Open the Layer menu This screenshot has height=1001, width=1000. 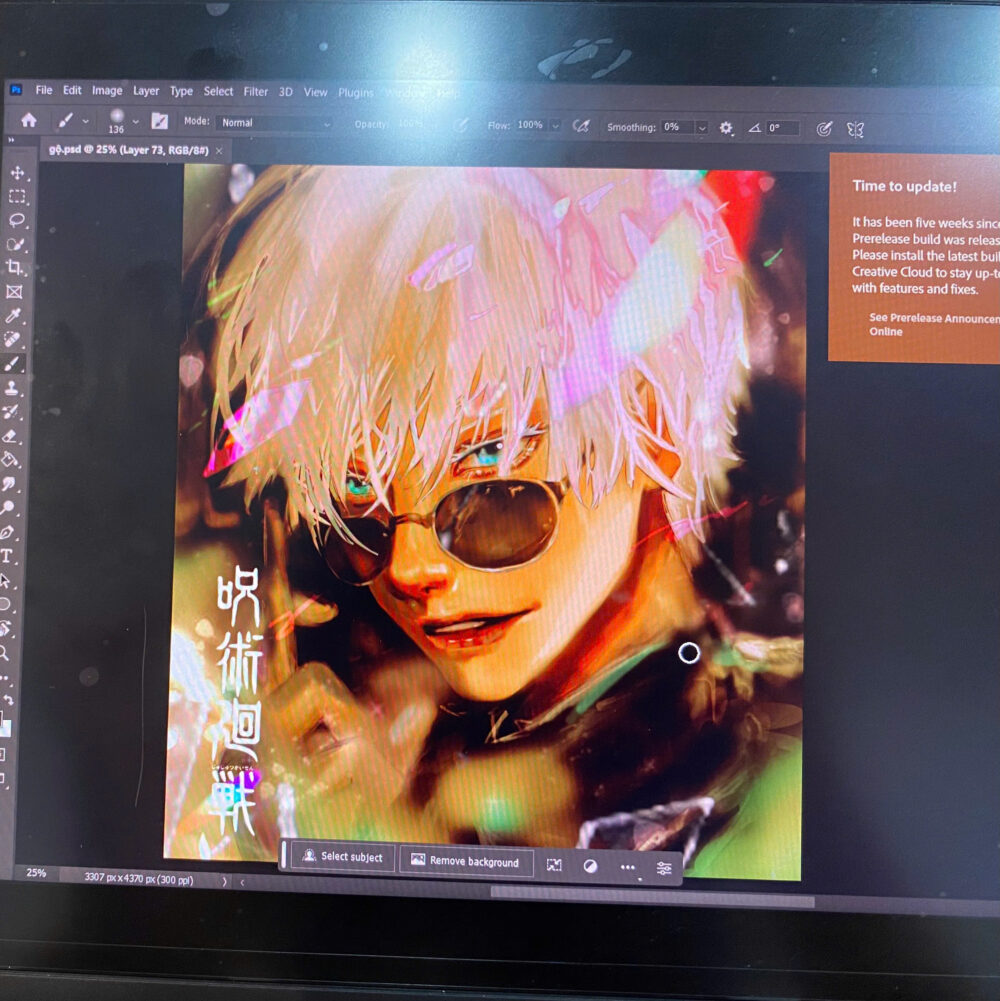[x=146, y=91]
